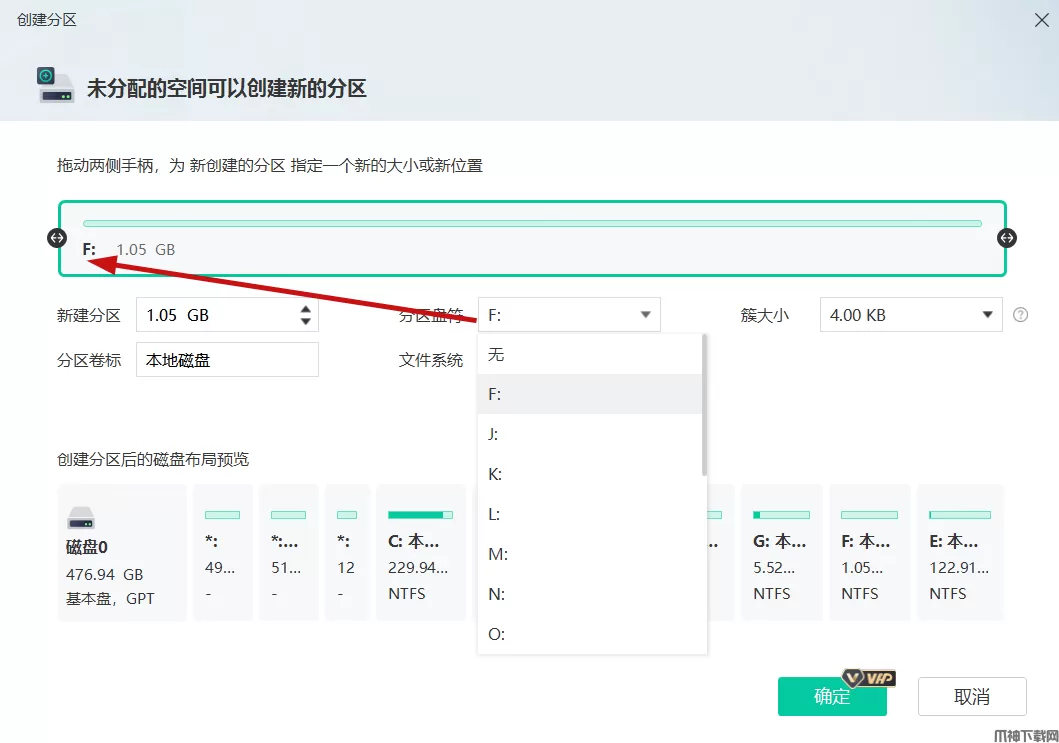Click the partition icon in the dialog header
1059x743 pixels.
tap(54, 86)
